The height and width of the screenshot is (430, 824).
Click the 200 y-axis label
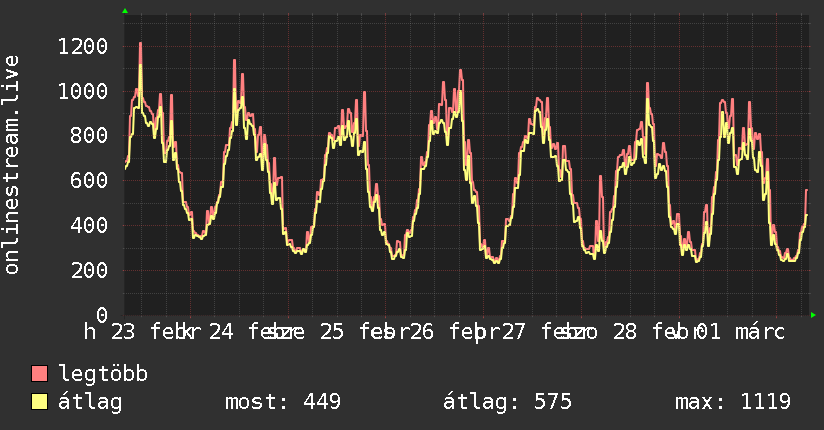point(89,270)
